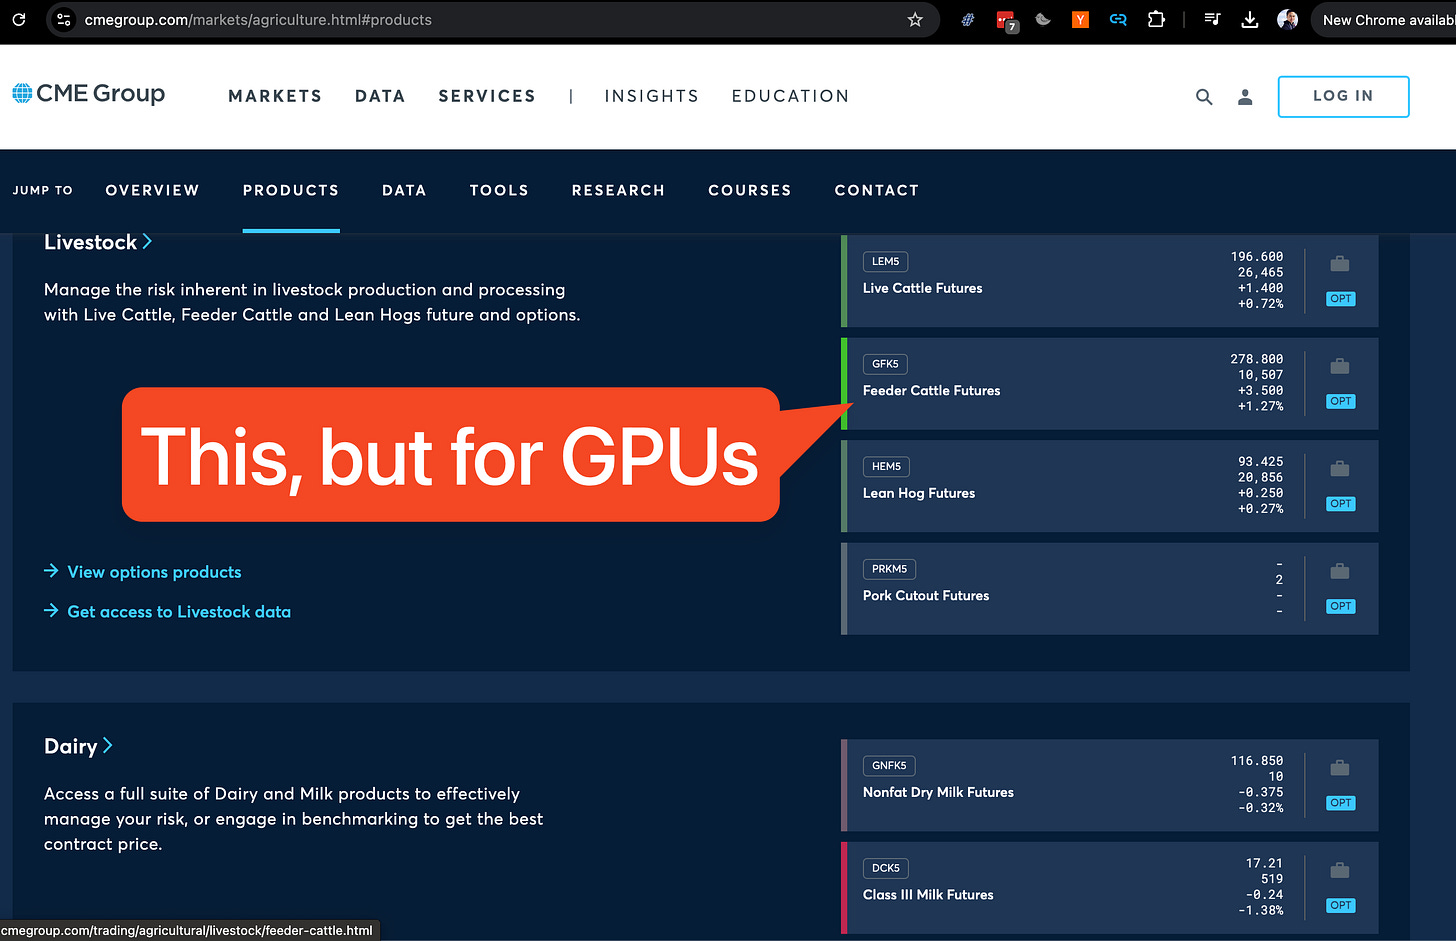Open the EDUCATION menu
The image size is (1456, 941).
[x=790, y=96]
